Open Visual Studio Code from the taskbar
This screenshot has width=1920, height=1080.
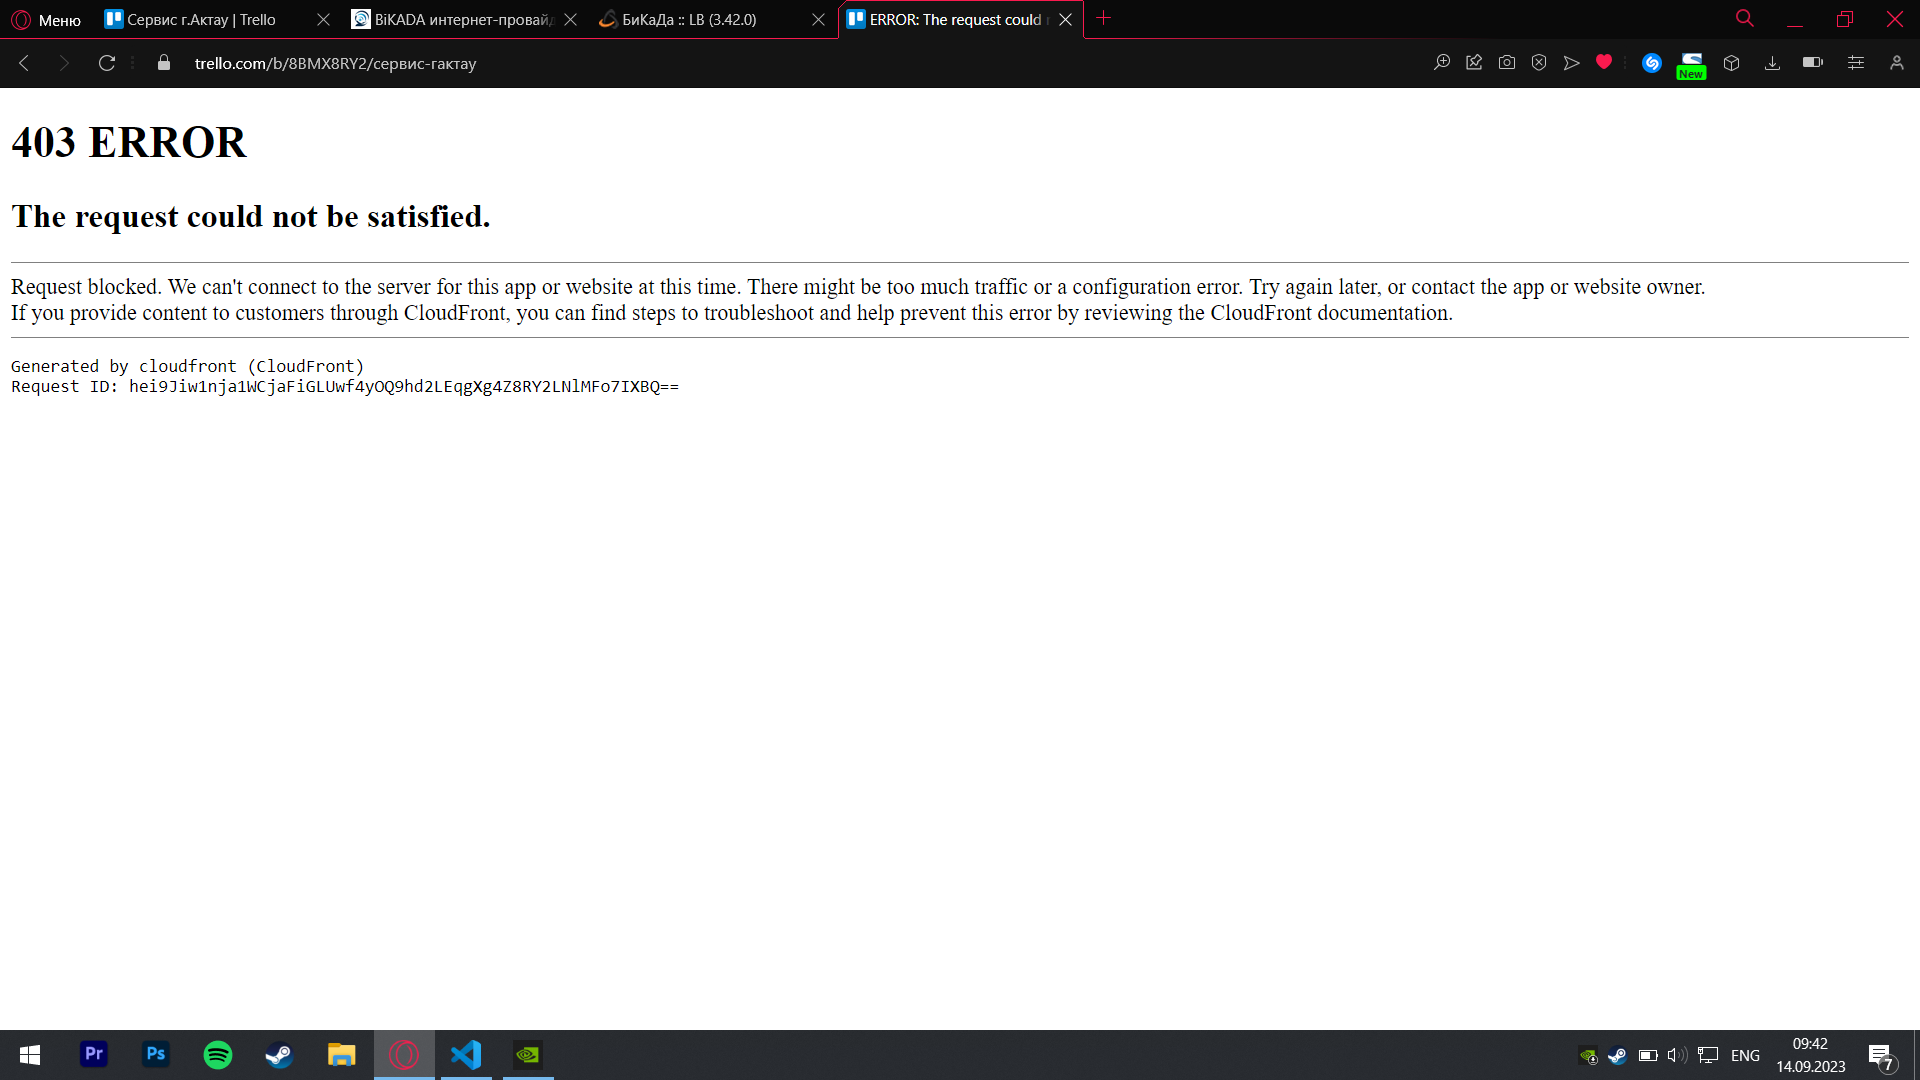(466, 1055)
